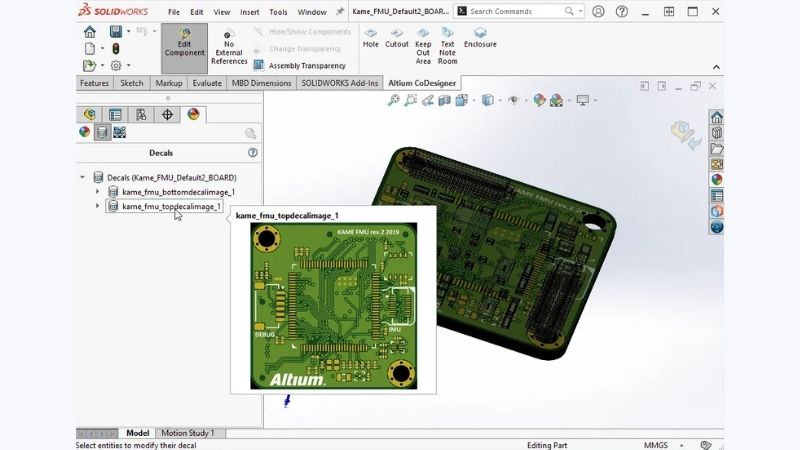Expand kame_fmu_bottomdecalimage_1 node
Screen dimensions: 800x450
pos(97,192)
